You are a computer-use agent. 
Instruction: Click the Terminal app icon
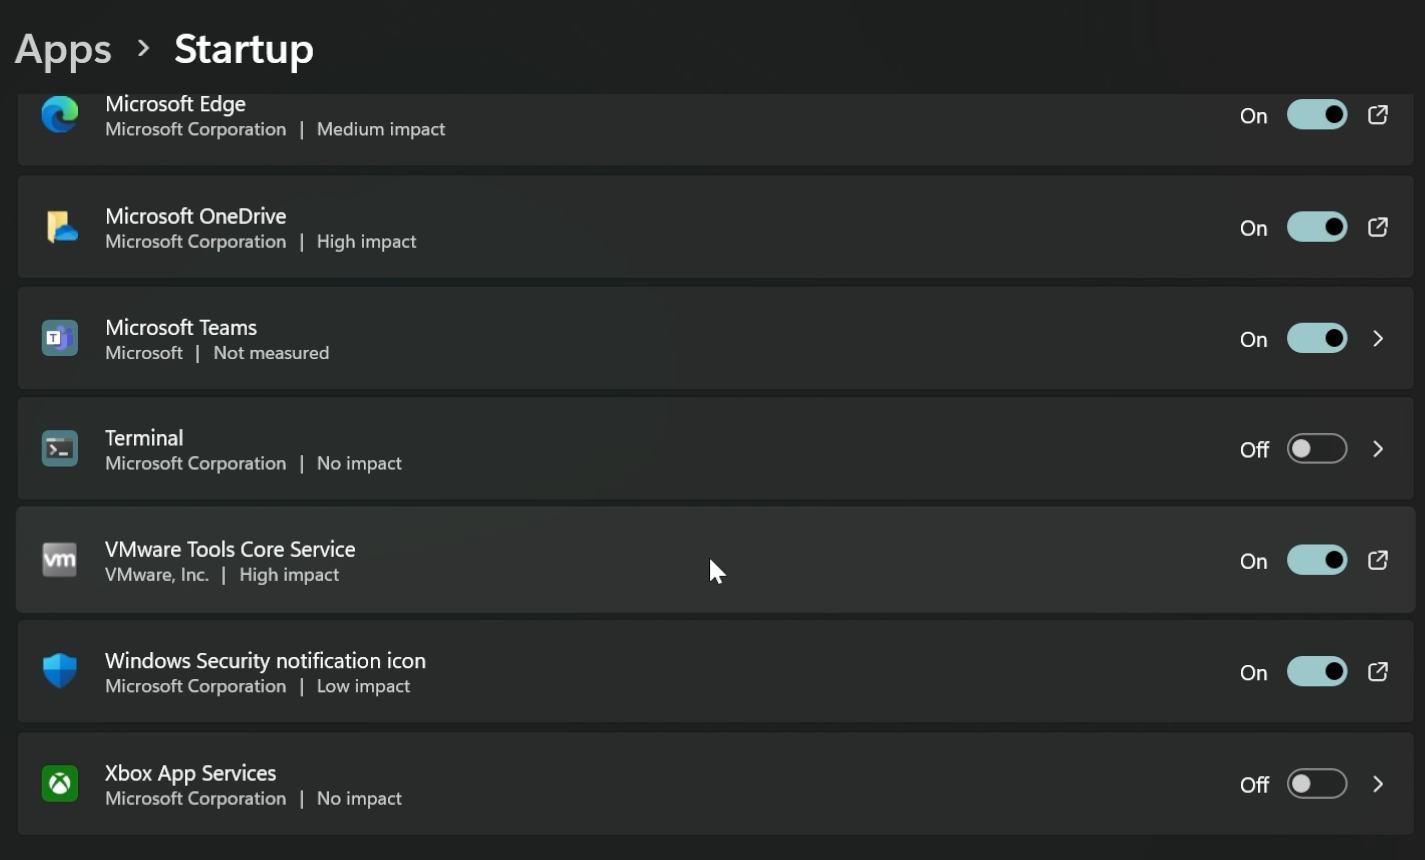(x=59, y=448)
